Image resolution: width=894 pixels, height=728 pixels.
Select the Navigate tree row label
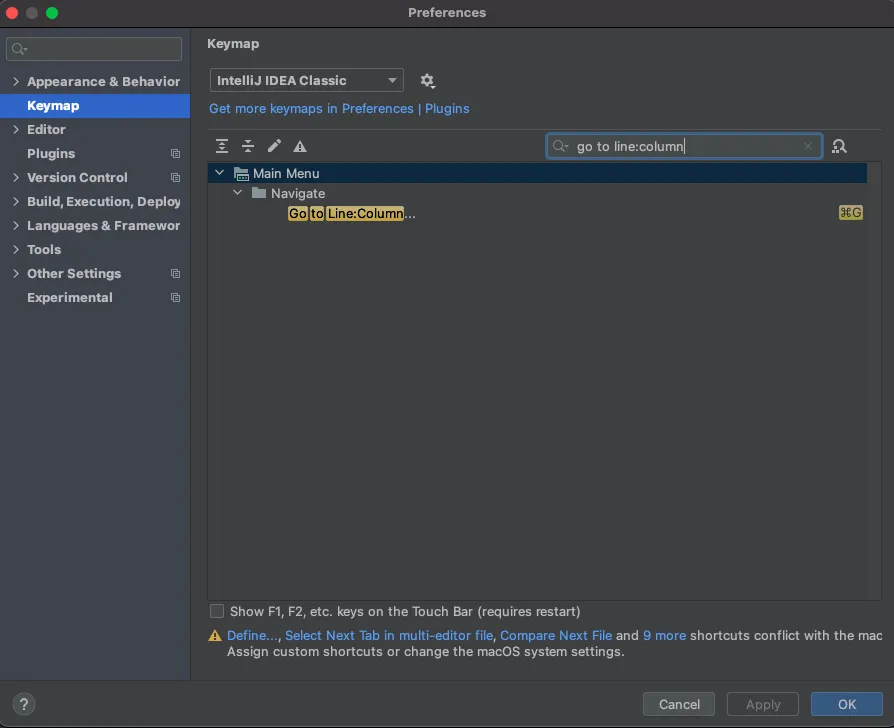(x=298, y=193)
